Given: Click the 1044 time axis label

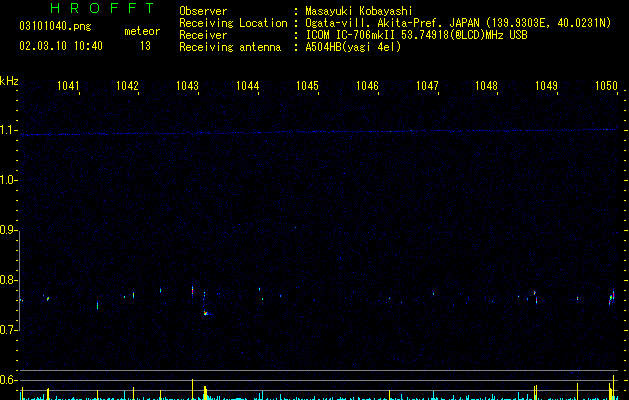Looking at the screenshot, I should (248, 86).
